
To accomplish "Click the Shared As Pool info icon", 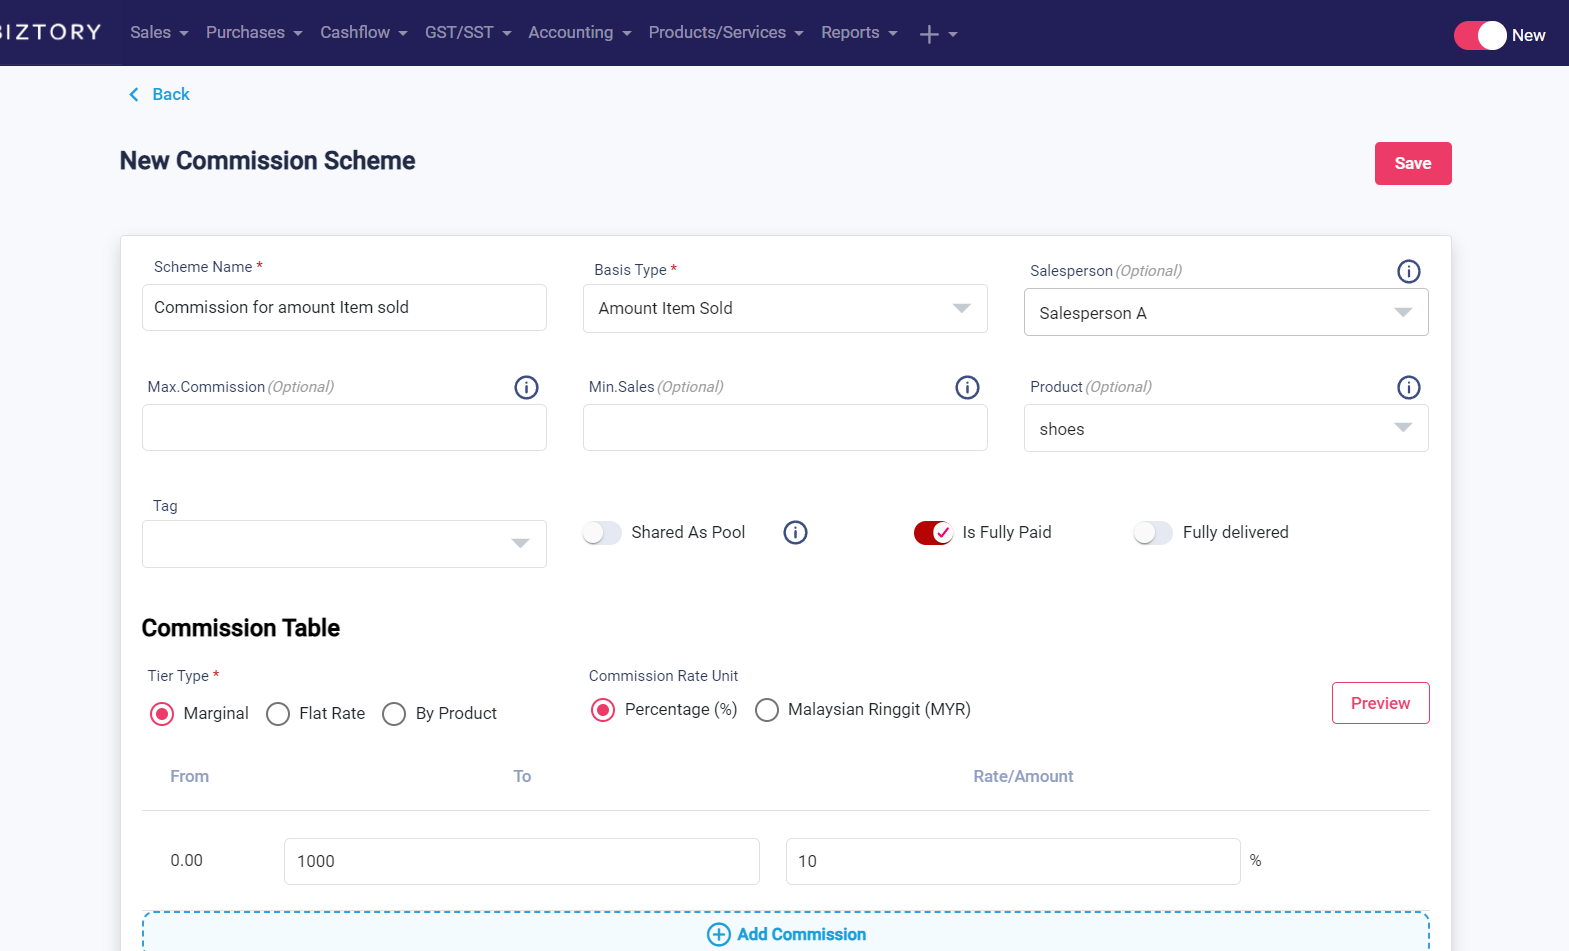I will pyautogui.click(x=795, y=532).
